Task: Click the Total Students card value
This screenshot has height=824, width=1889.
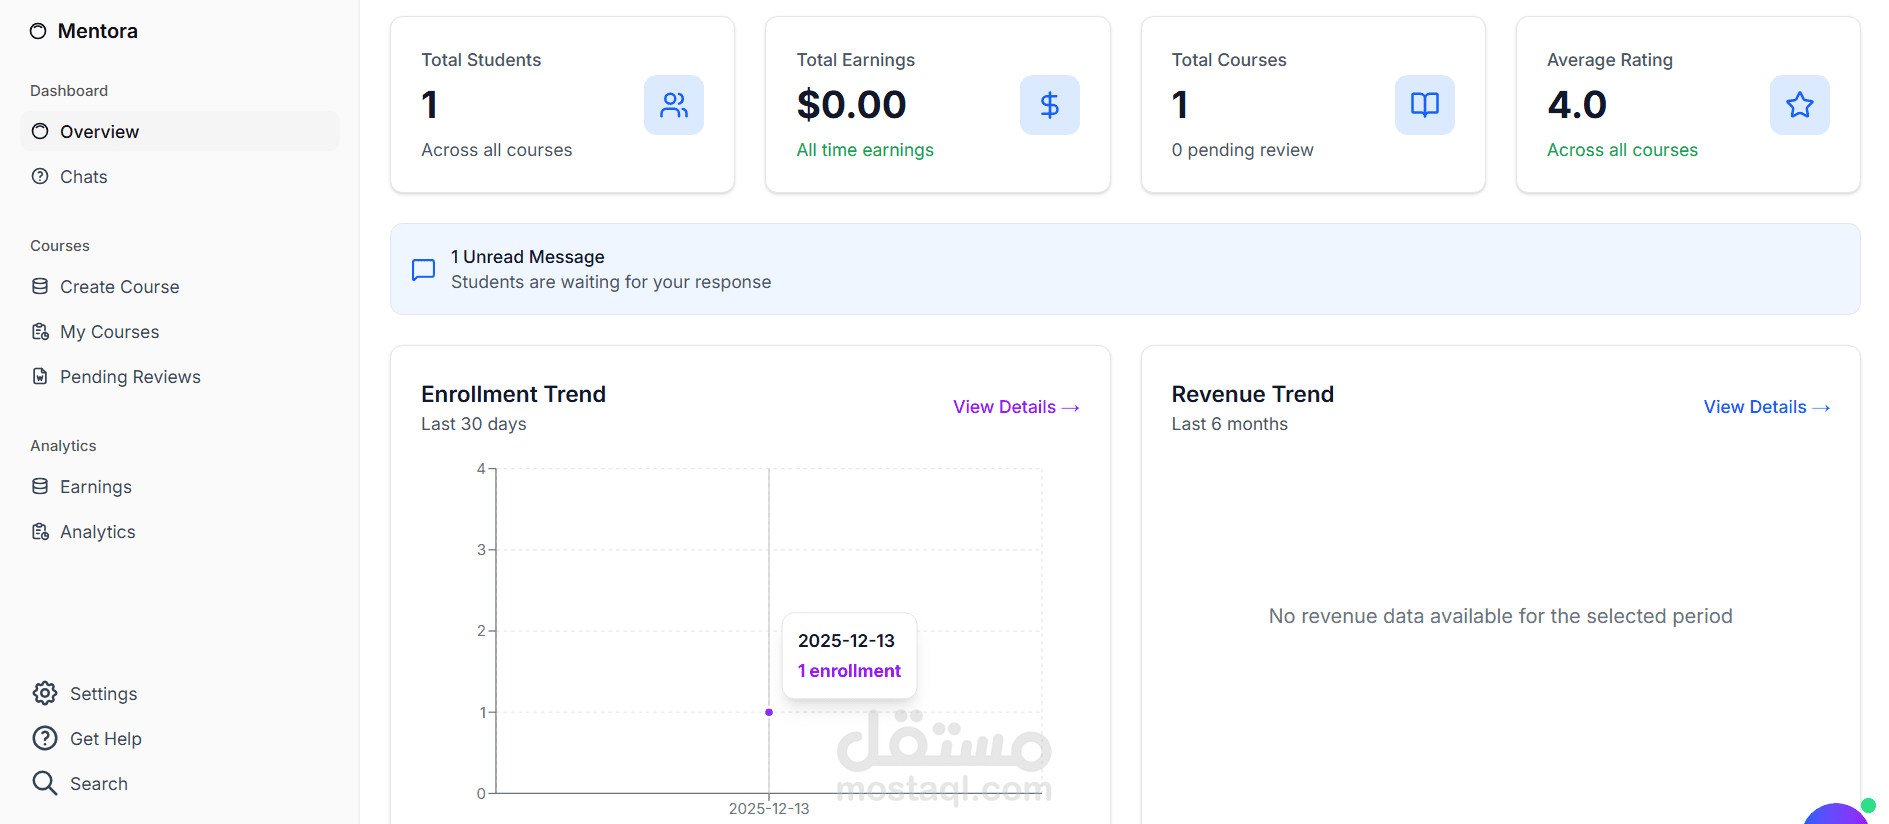Action: click(430, 105)
